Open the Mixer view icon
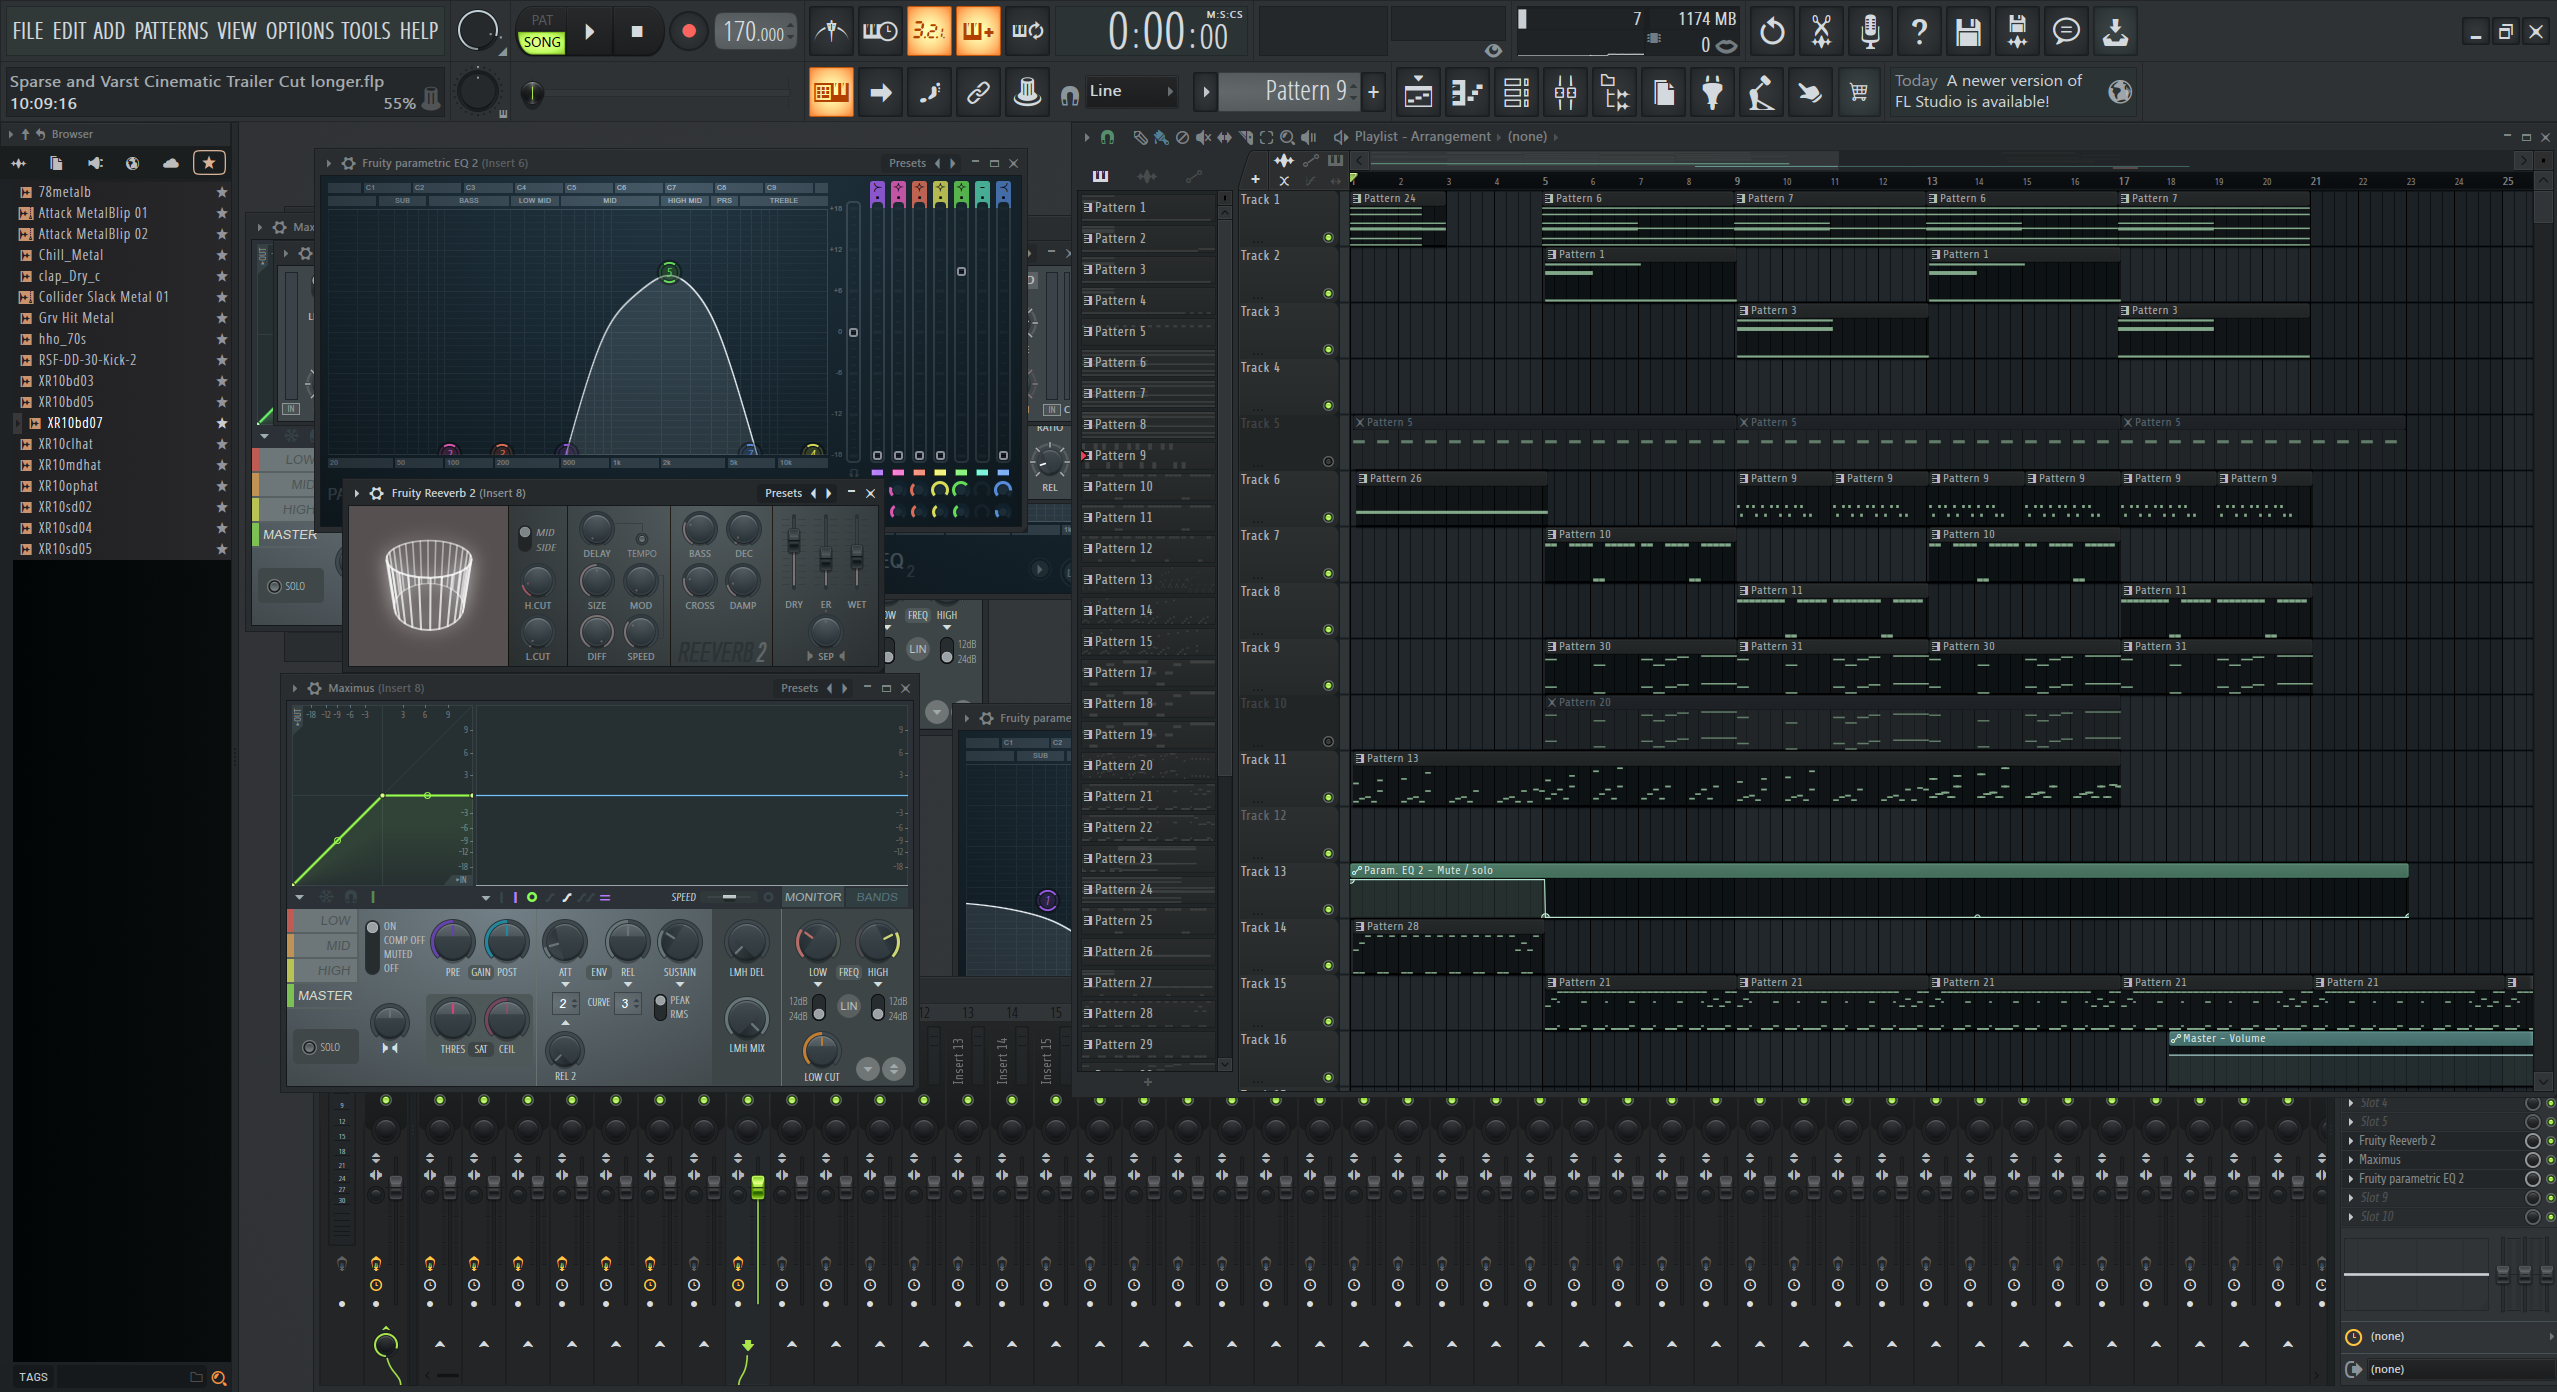 [x=1565, y=93]
